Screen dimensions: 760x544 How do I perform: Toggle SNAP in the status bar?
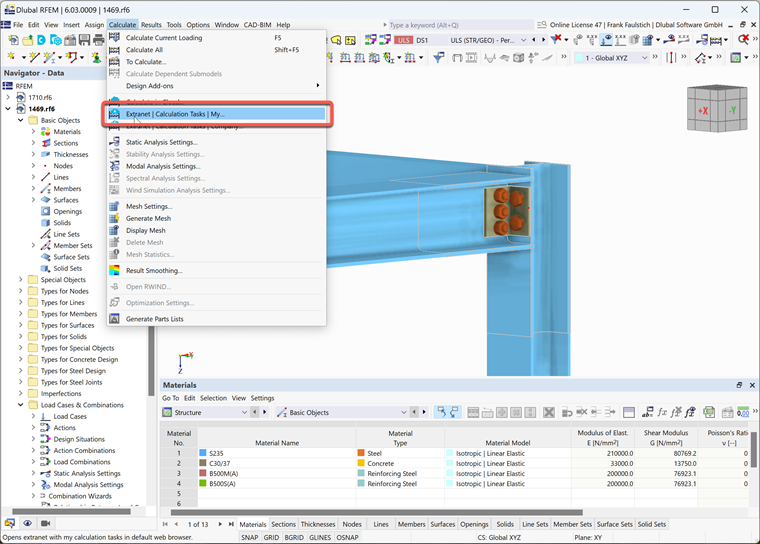tap(250, 537)
